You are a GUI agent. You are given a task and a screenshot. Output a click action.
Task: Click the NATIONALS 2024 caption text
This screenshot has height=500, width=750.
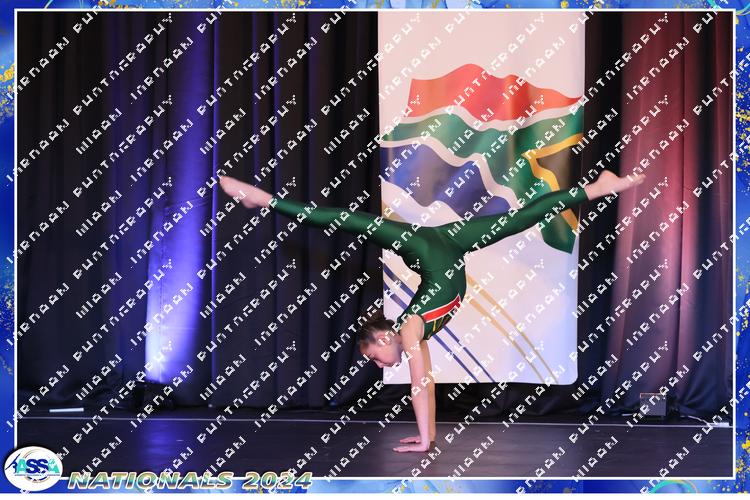(x=190, y=480)
